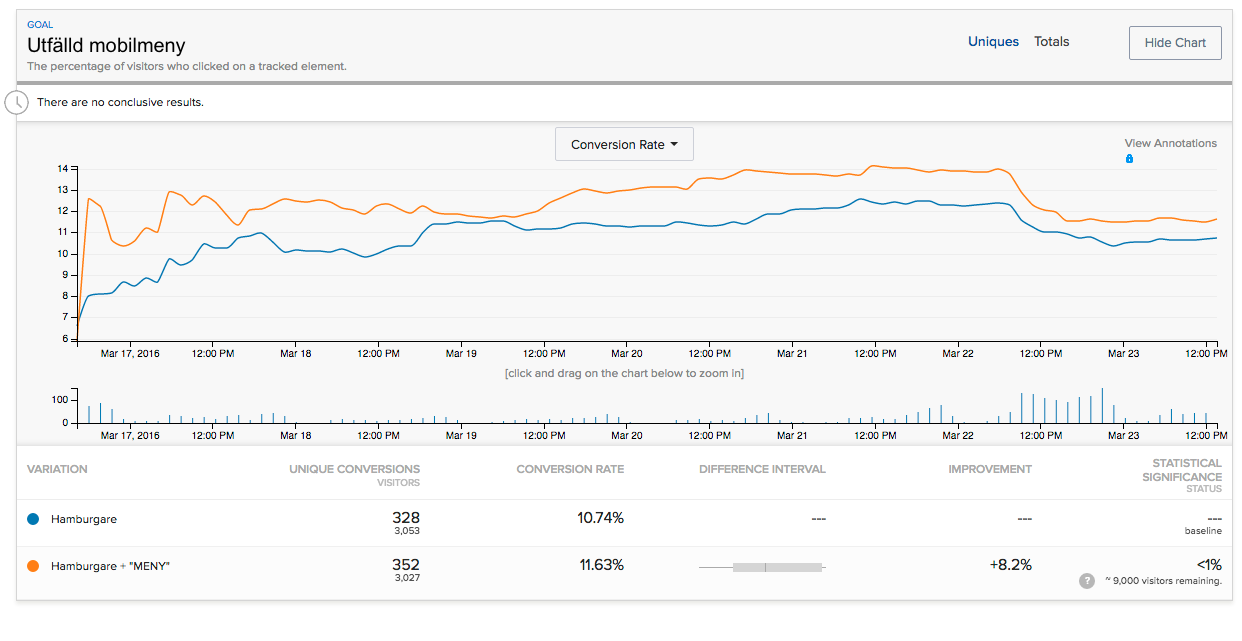Click the 3,027 visitors count
This screenshot has width=1242, height=641.
[406, 579]
